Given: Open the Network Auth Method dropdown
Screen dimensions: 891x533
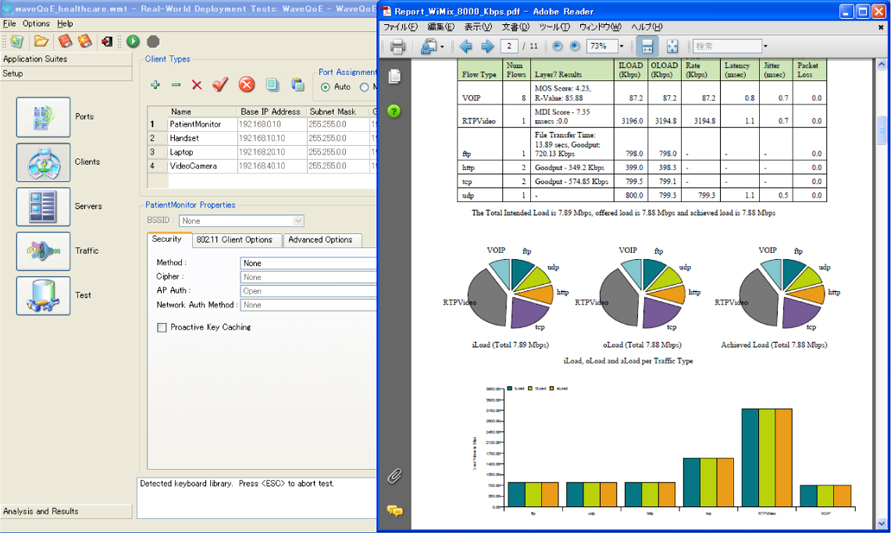Looking at the screenshot, I should click(309, 305).
